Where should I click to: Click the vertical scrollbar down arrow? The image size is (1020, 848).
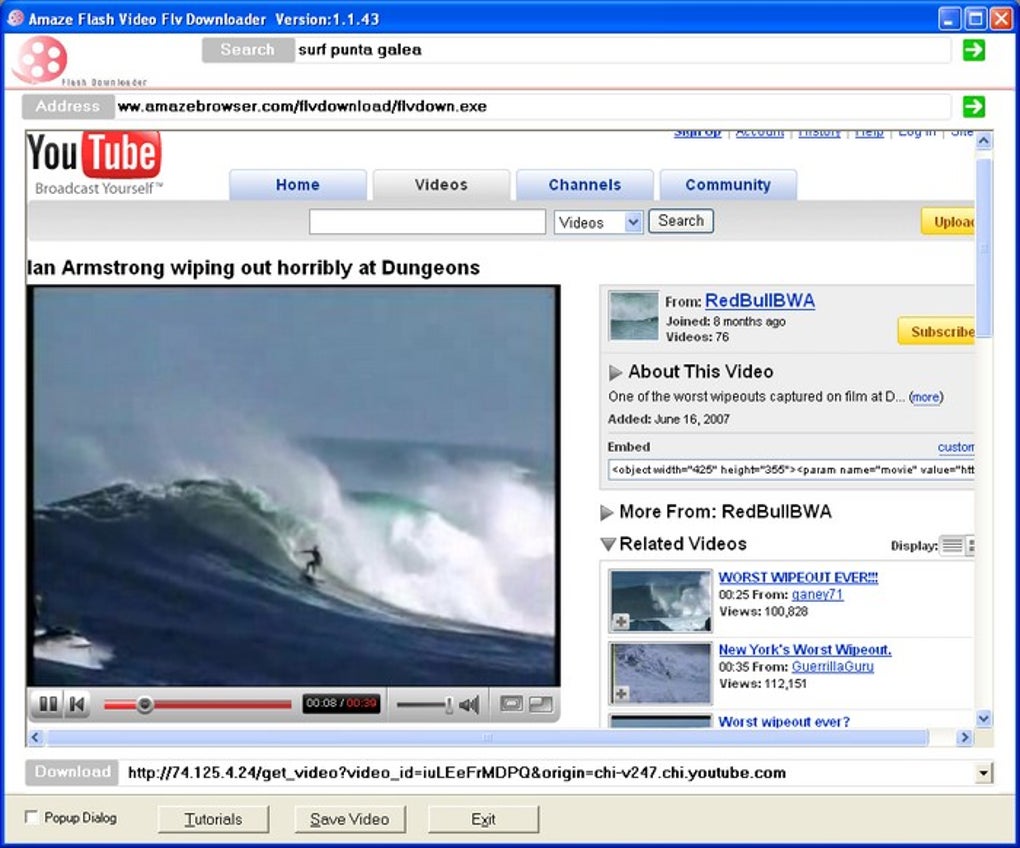984,719
